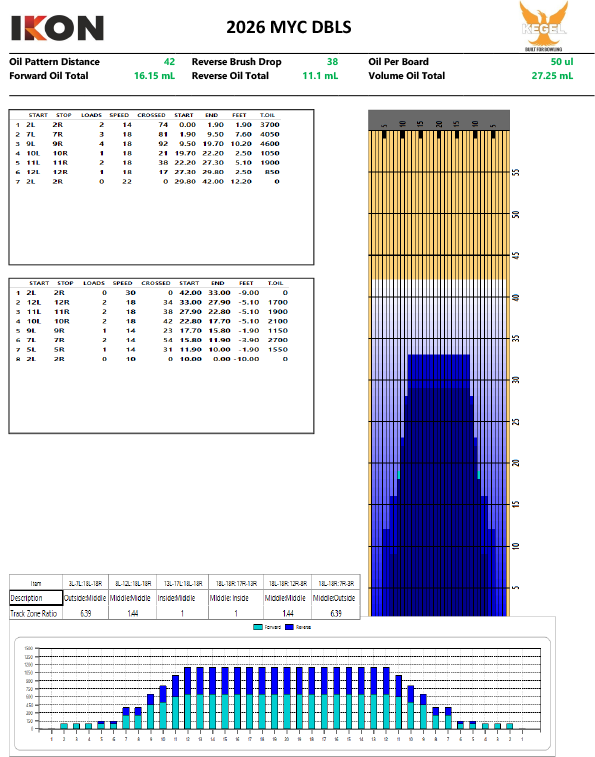Click the Oil Per Board 50 ul value
This screenshot has width=595, height=757.
pyautogui.click(x=562, y=62)
